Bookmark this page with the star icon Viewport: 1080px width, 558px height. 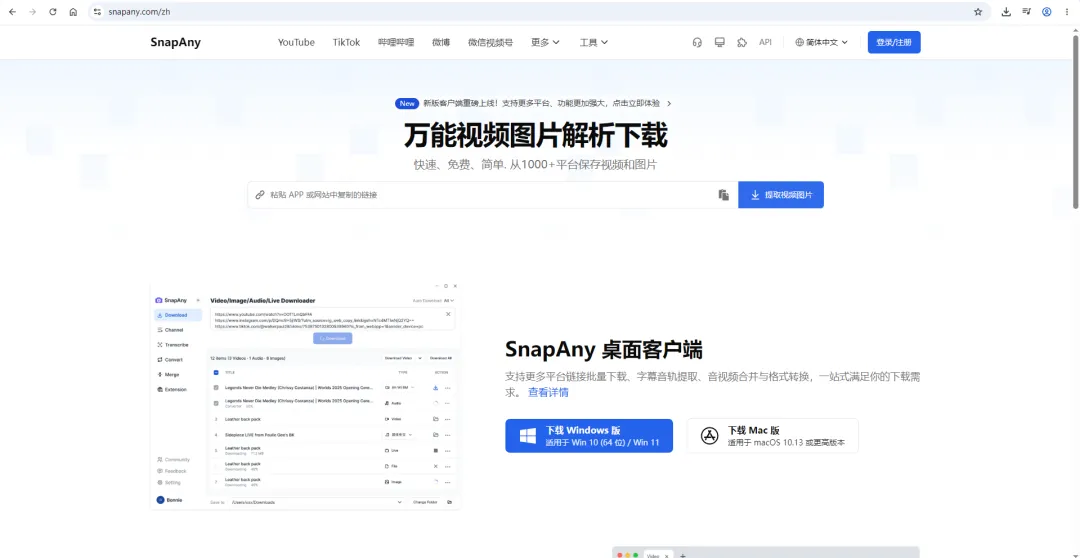coord(977,12)
